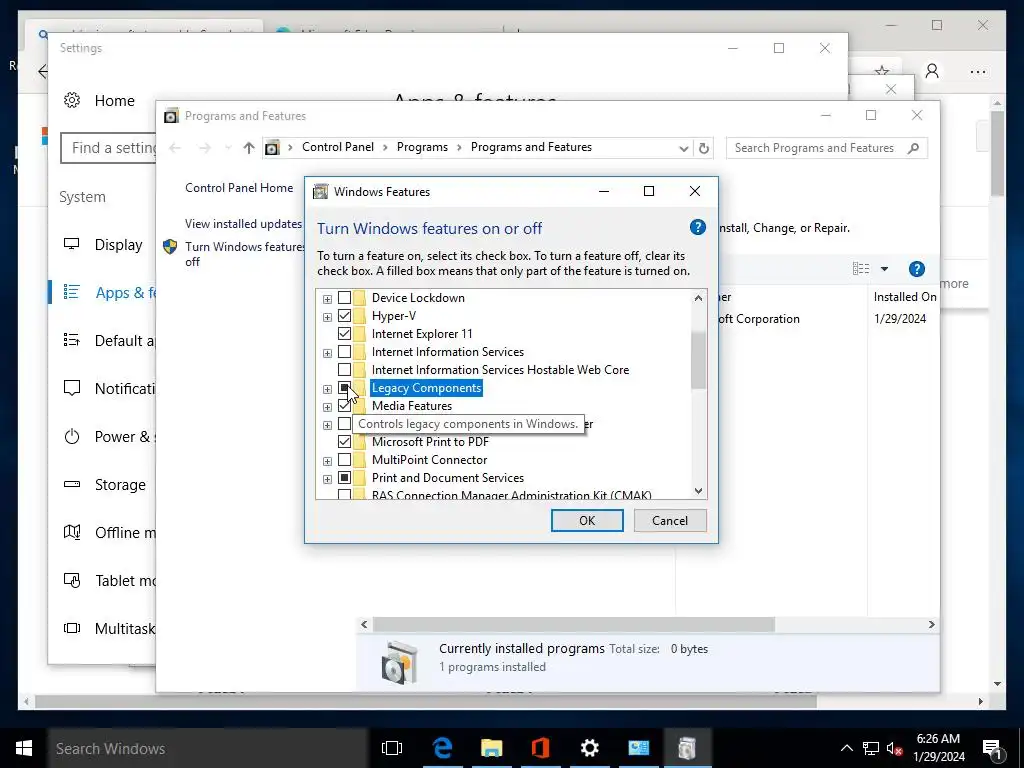The height and width of the screenshot is (768, 1024).
Task: Click Turn Windows features on or off link
Action: (245, 254)
